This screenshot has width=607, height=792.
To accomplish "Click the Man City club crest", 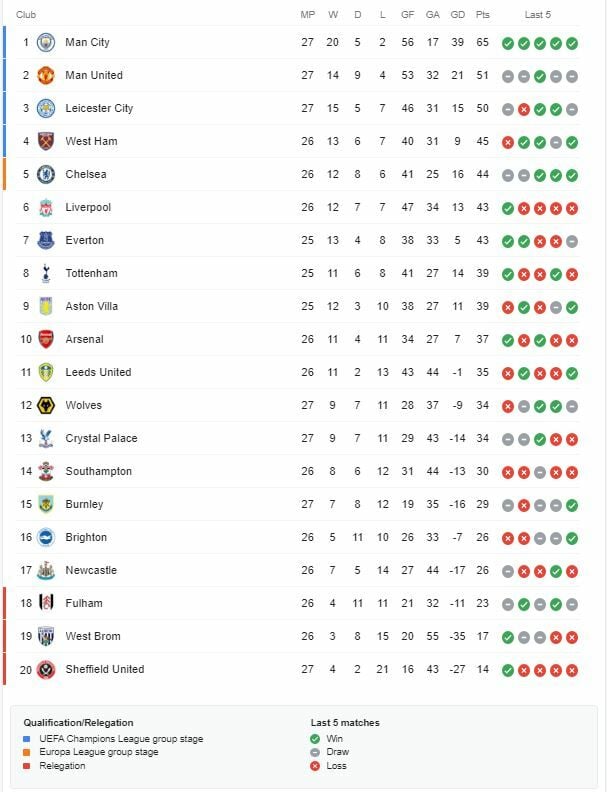I will [x=46, y=42].
